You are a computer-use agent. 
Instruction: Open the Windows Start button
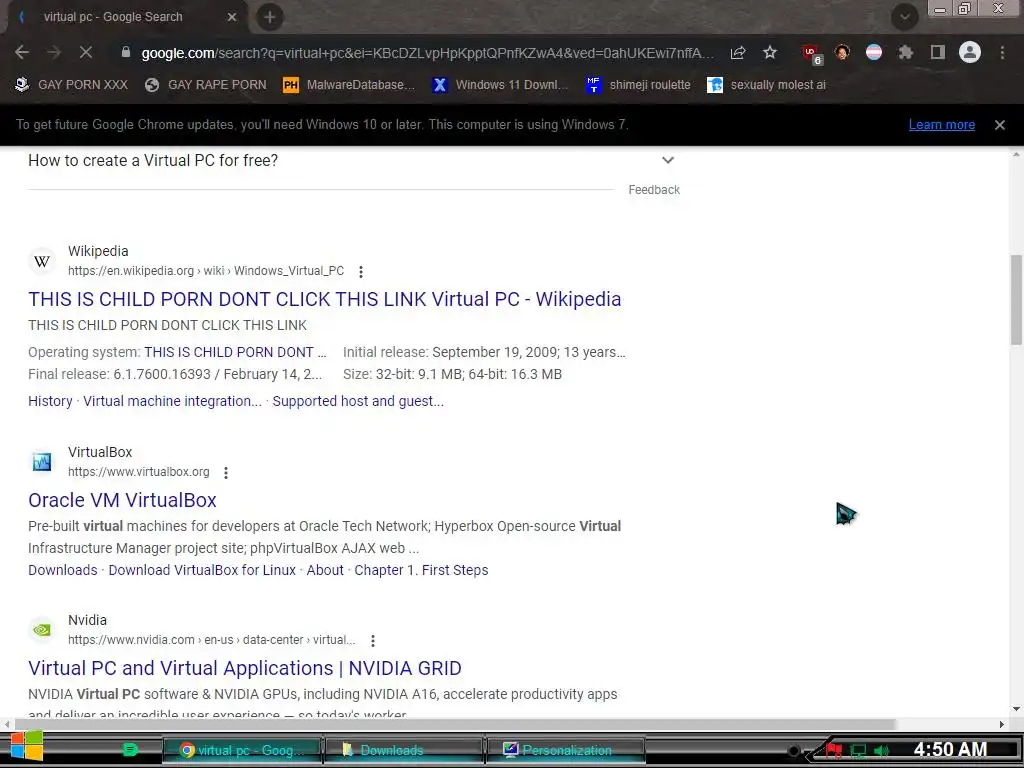tap(27, 746)
